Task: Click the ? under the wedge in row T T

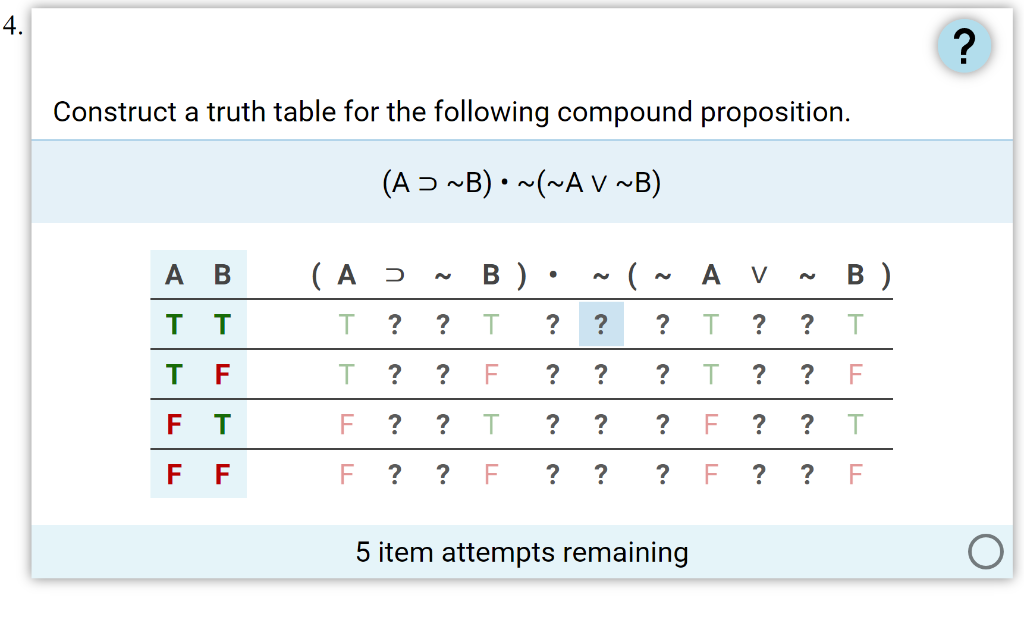Action: click(758, 324)
